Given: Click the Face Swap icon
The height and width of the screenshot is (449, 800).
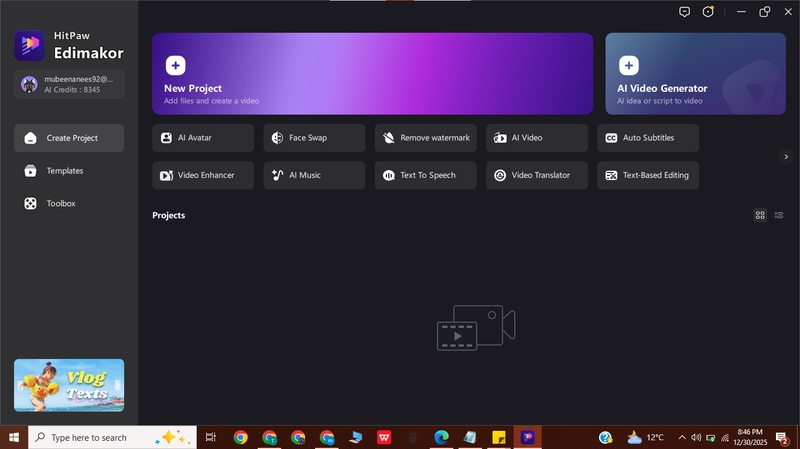Looking at the screenshot, I should click(277, 138).
